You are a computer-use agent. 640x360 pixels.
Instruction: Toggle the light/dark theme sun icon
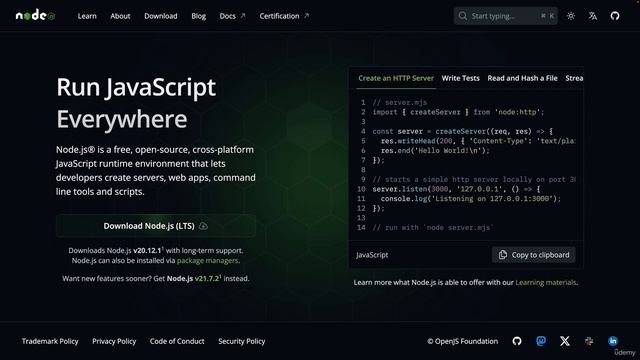click(571, 16)
